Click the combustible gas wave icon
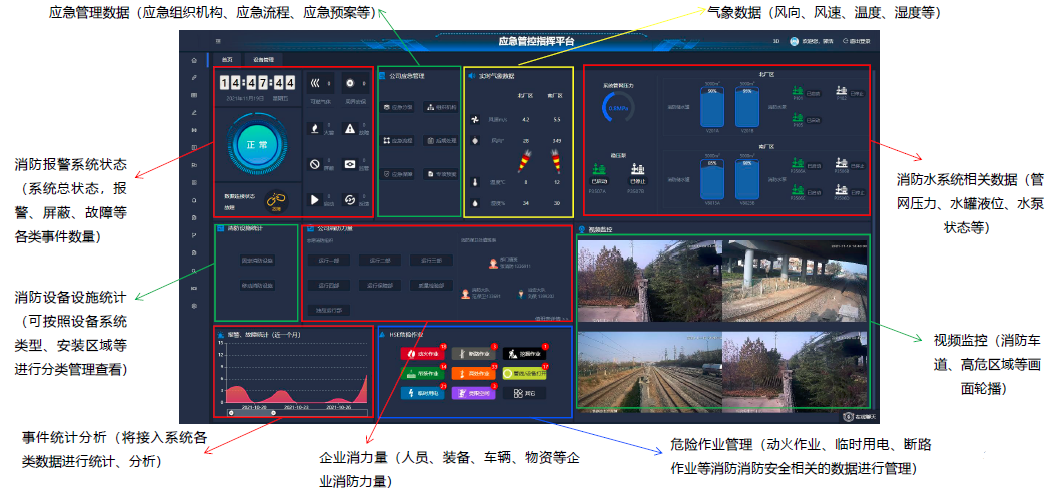This screenshot has height=494, width=1057. click(316, 83)
